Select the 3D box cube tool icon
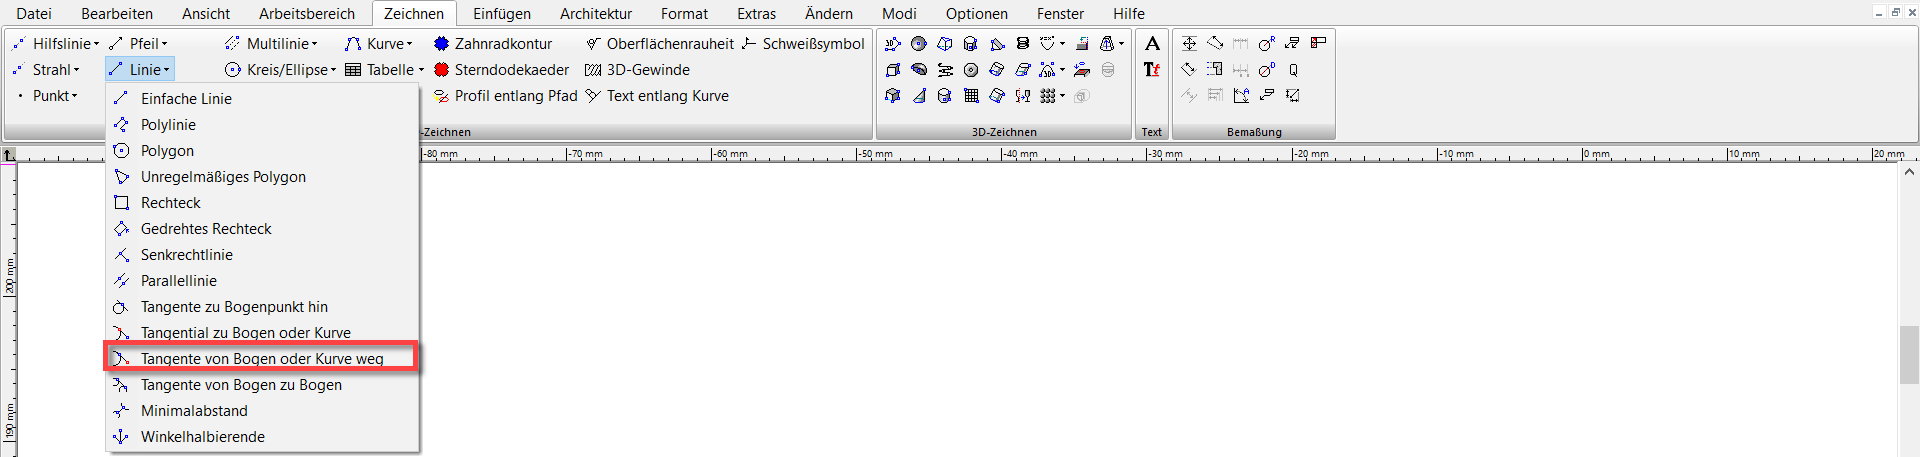The width and height of the screenshot is (1920, 457). 893,70
